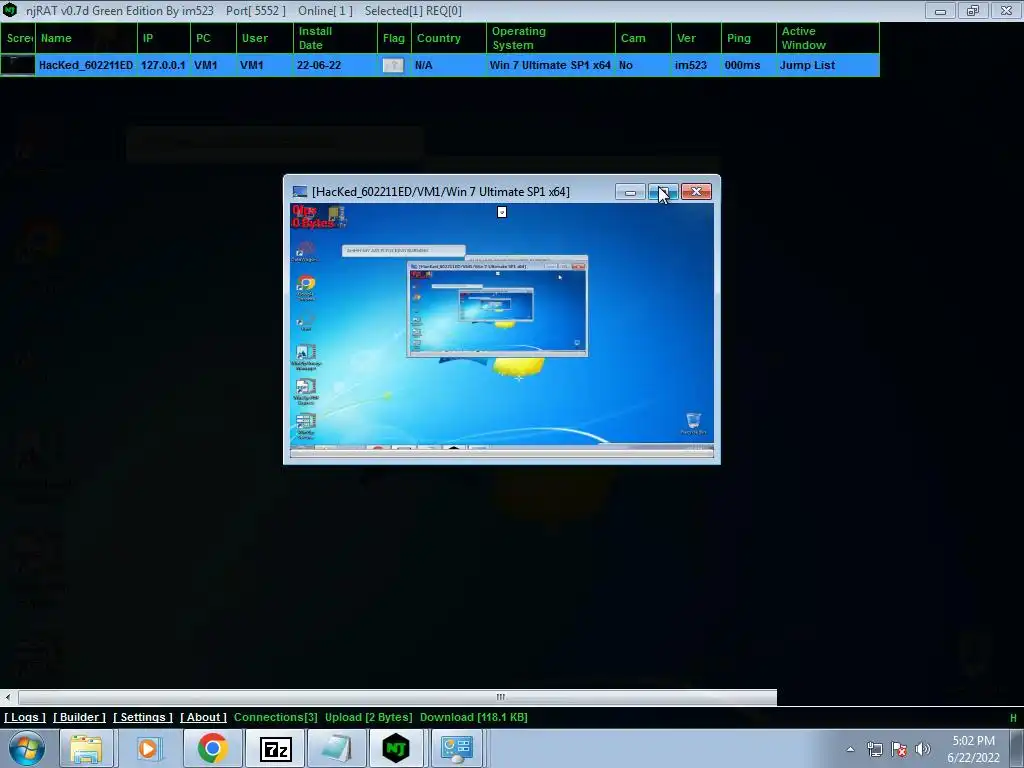The image size is (1024, 768).
Task: Click the Active Window column header
Action: [827, 38]
